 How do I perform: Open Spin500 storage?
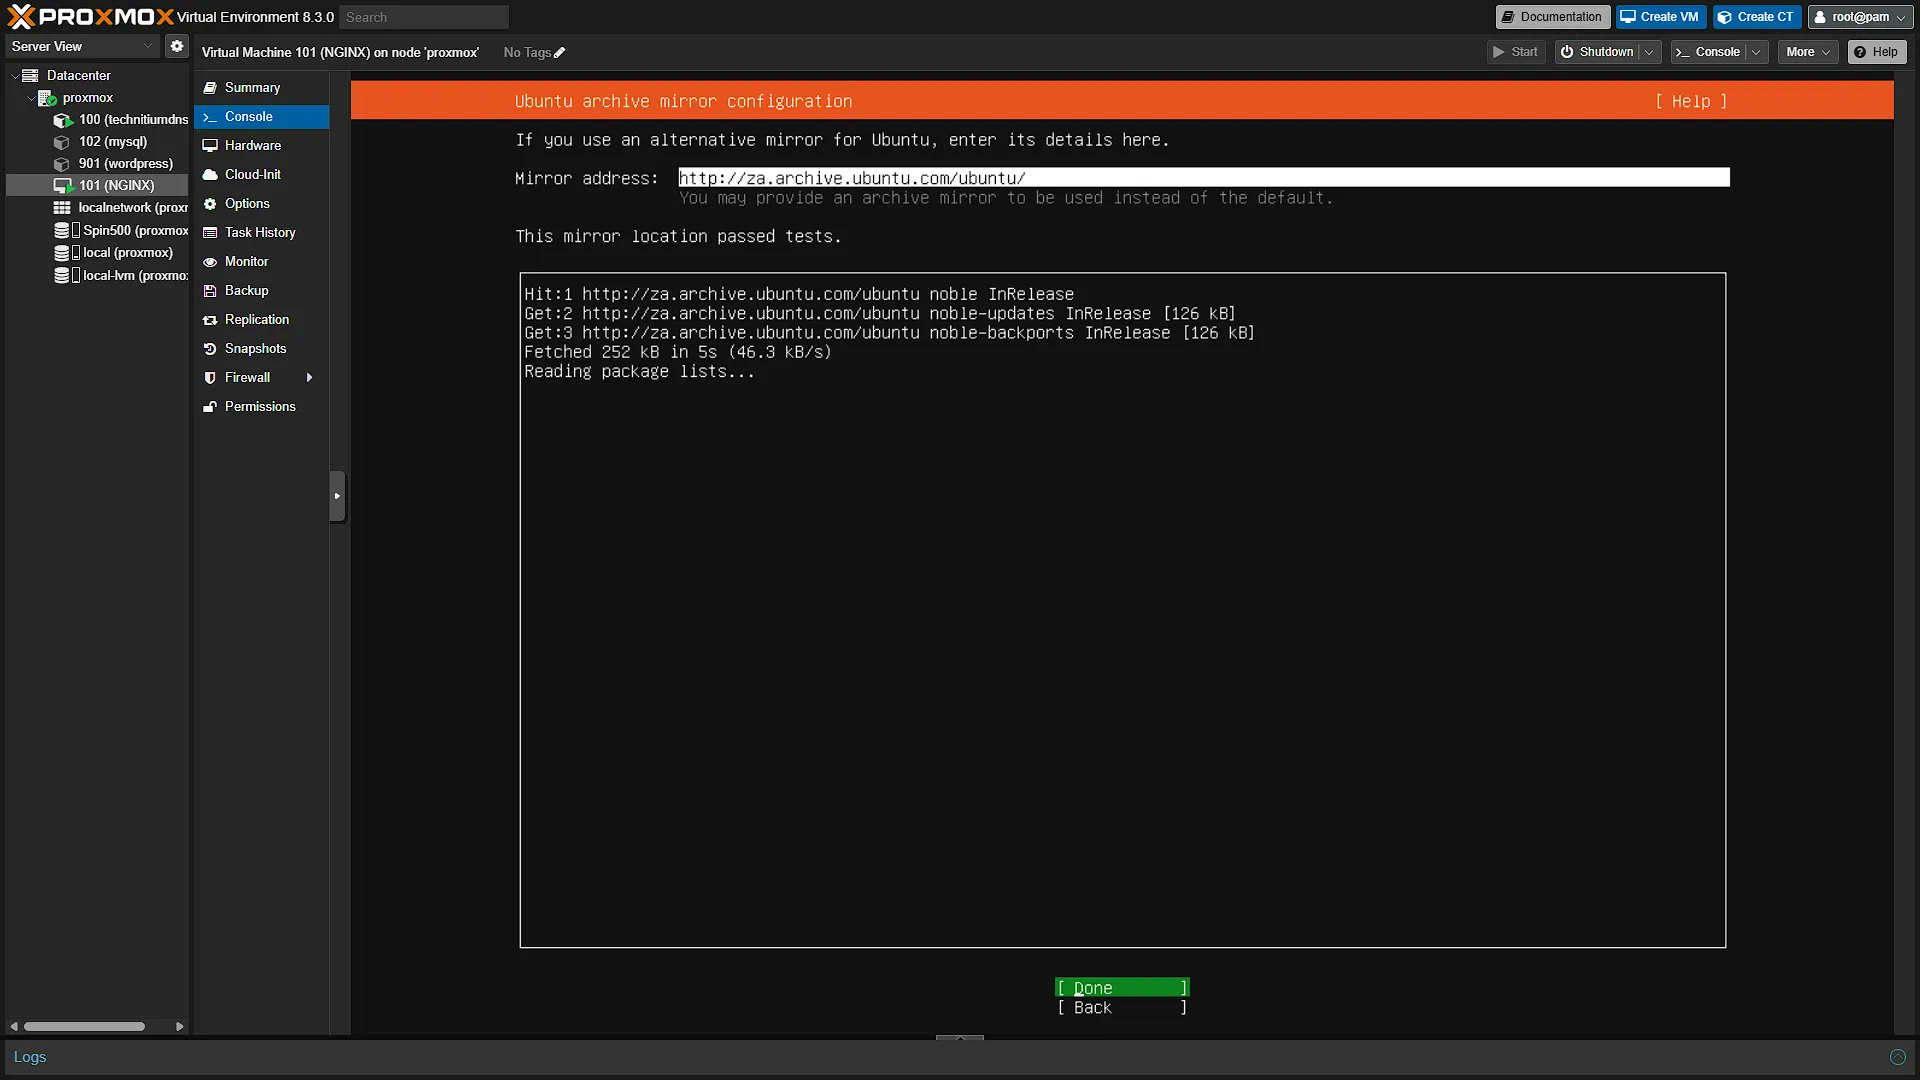coord(121,231)
